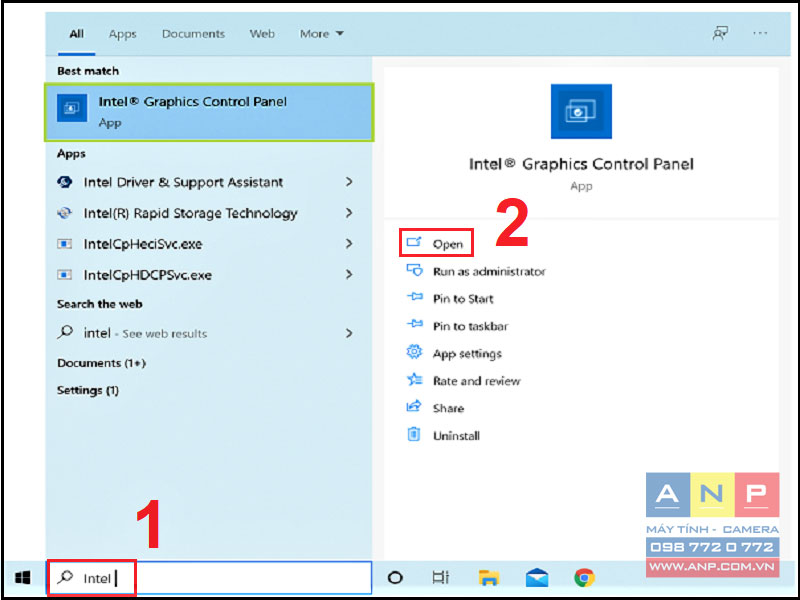Click the Open action icon

pyautogui.click(x=414, y=242)
